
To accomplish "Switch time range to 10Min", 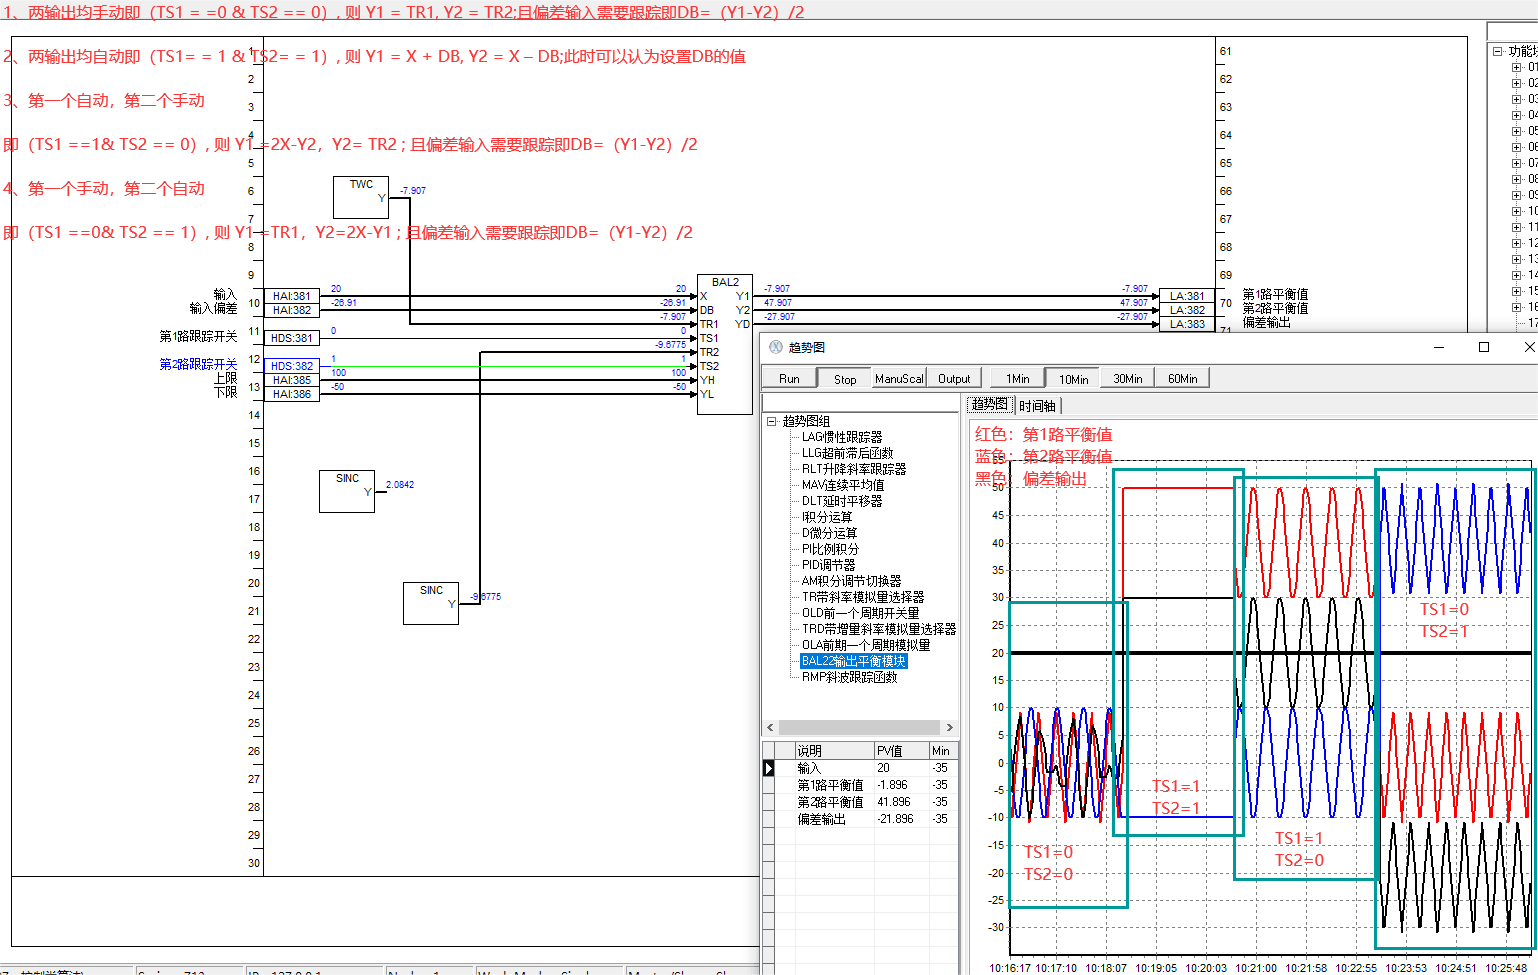I will click(1073, 378).
